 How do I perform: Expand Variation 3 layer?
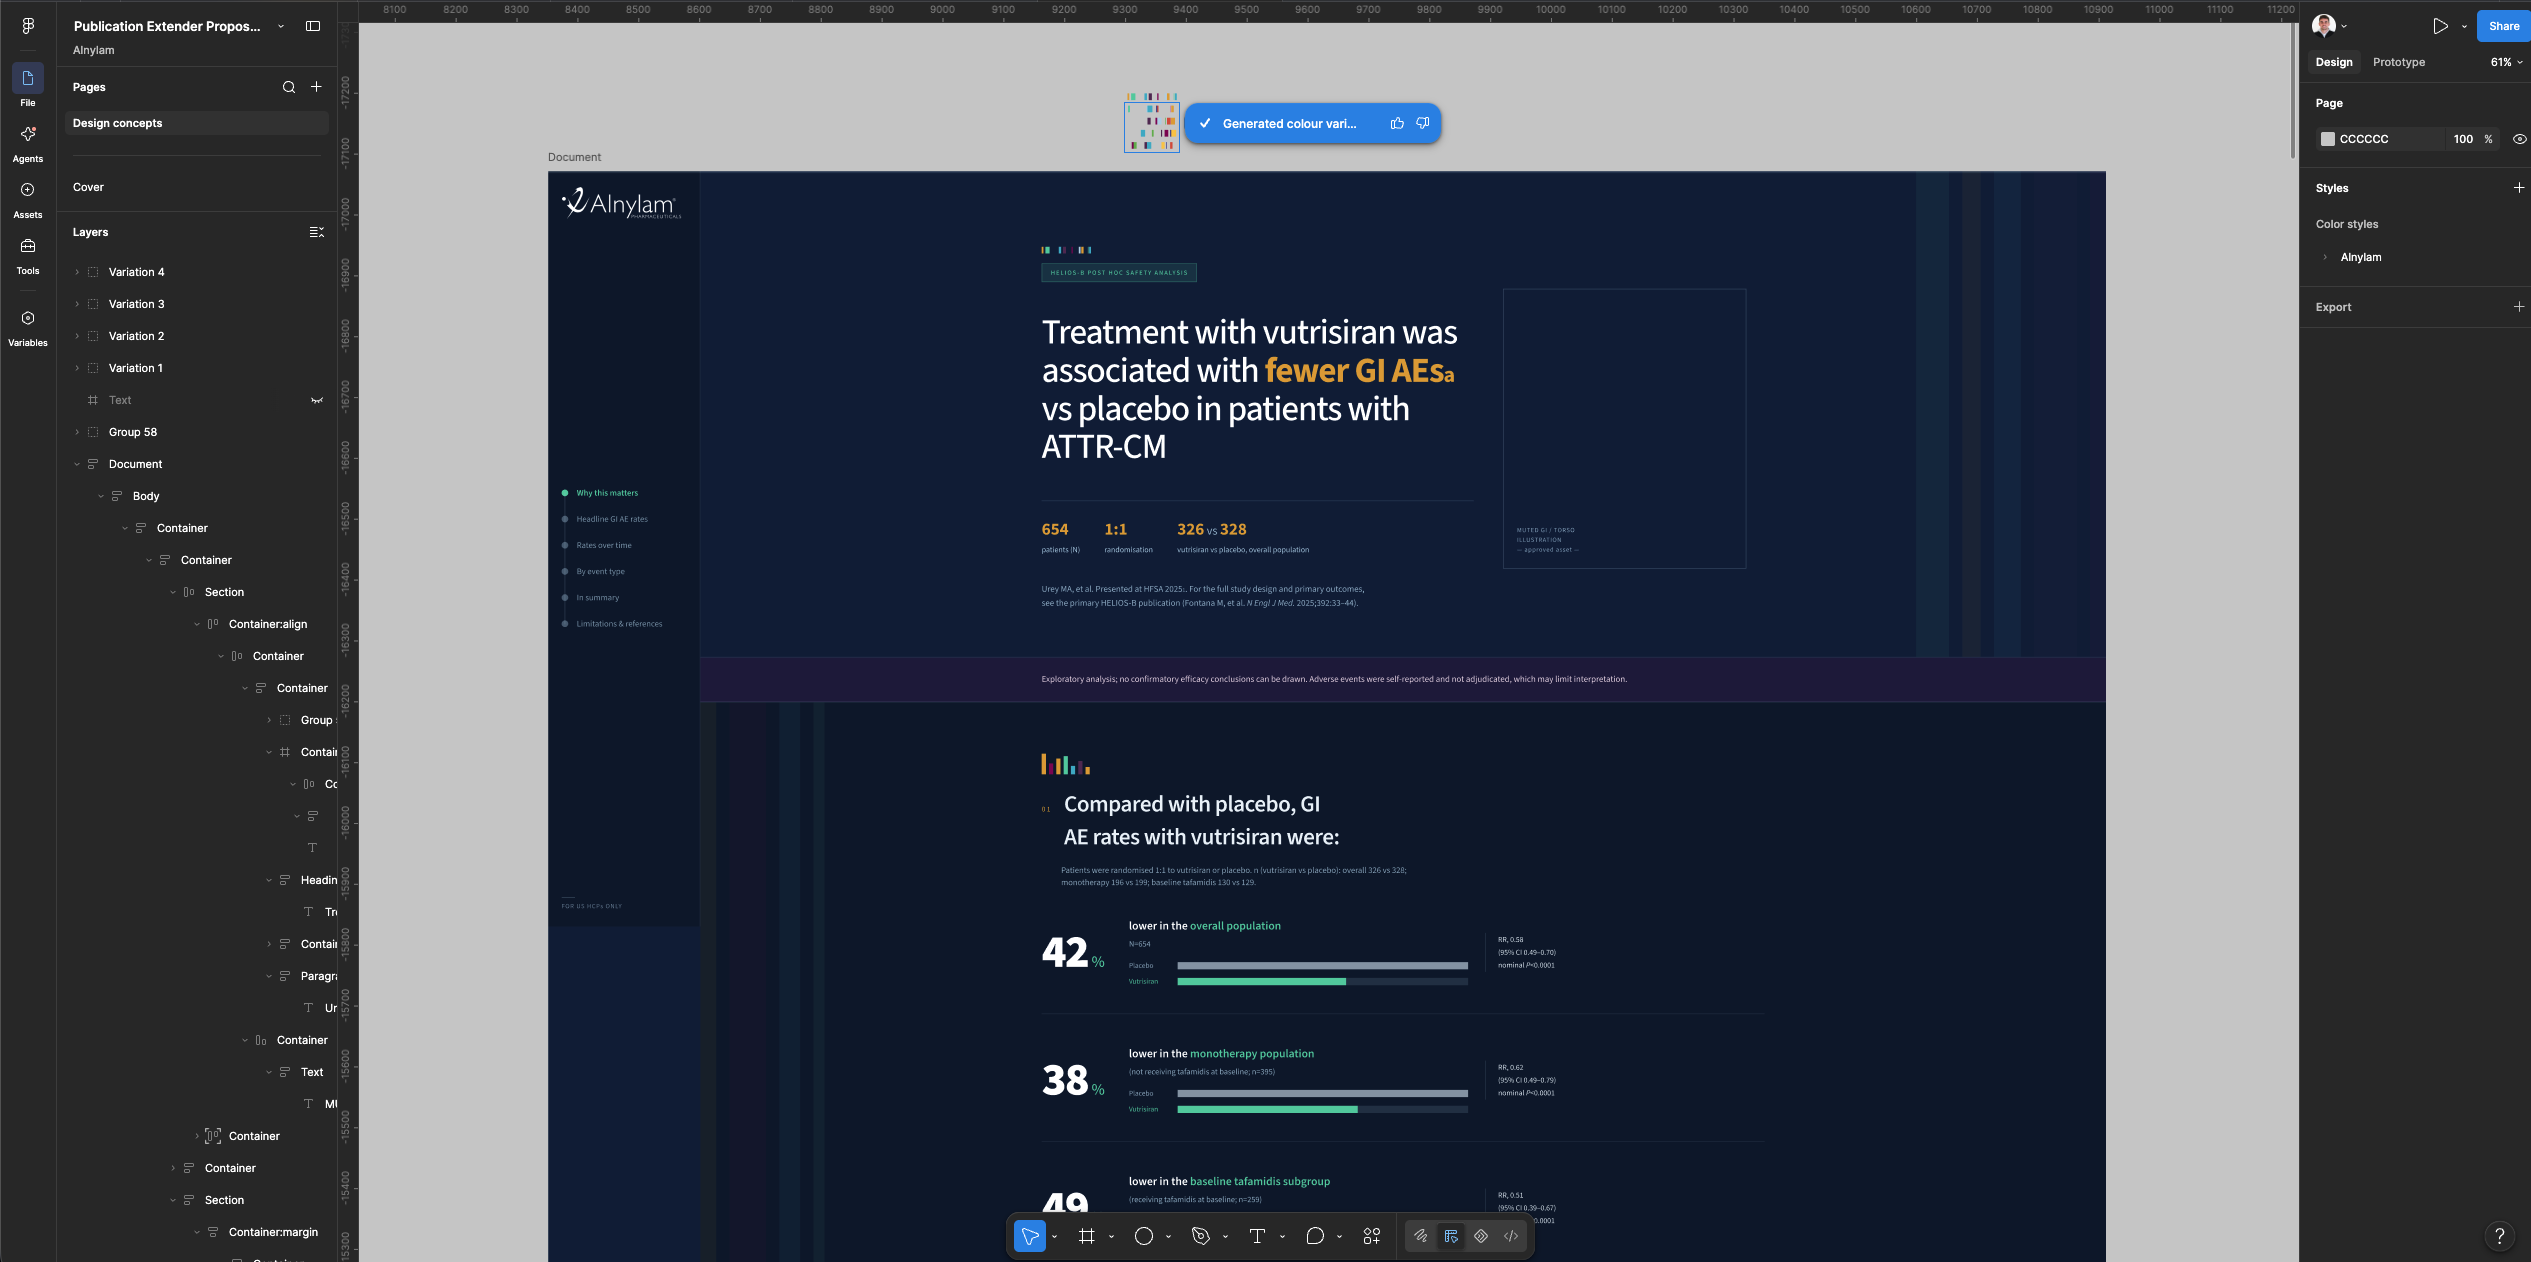pyautogui.click(x=77, y=304)
